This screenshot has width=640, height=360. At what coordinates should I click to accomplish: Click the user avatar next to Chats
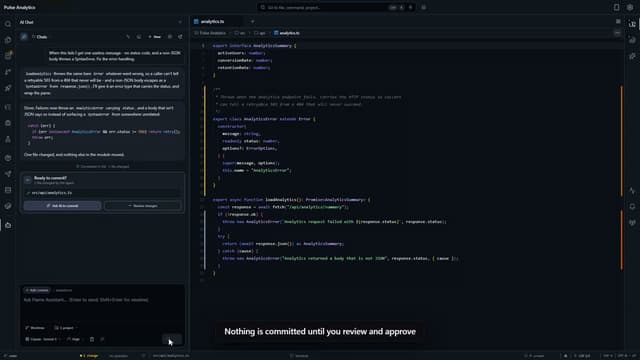point(24,37)
